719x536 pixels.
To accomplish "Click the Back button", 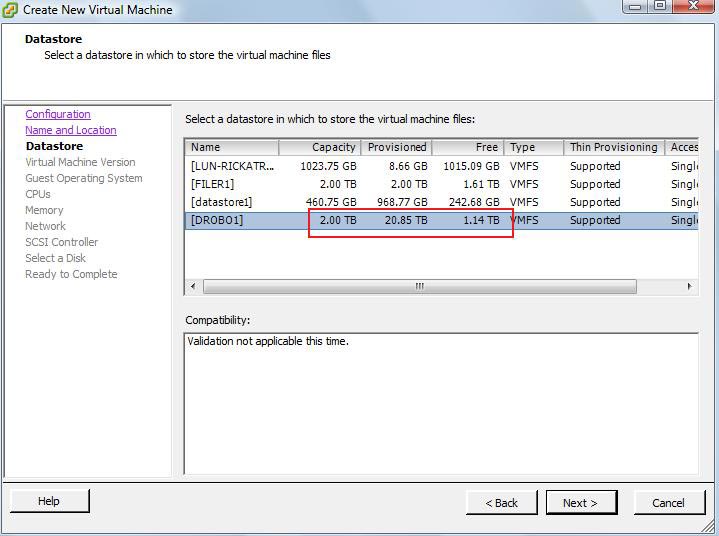I will (501, 503).
